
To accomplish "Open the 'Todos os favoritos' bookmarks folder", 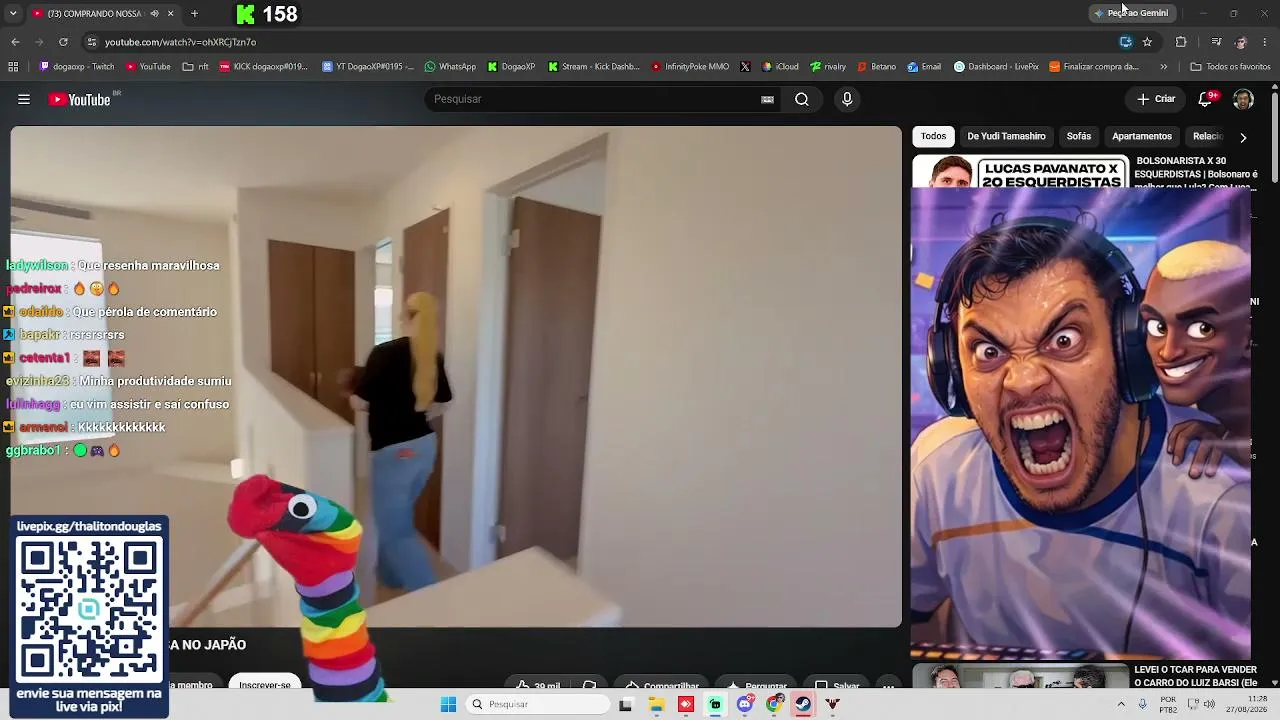I will [1230, 67].
